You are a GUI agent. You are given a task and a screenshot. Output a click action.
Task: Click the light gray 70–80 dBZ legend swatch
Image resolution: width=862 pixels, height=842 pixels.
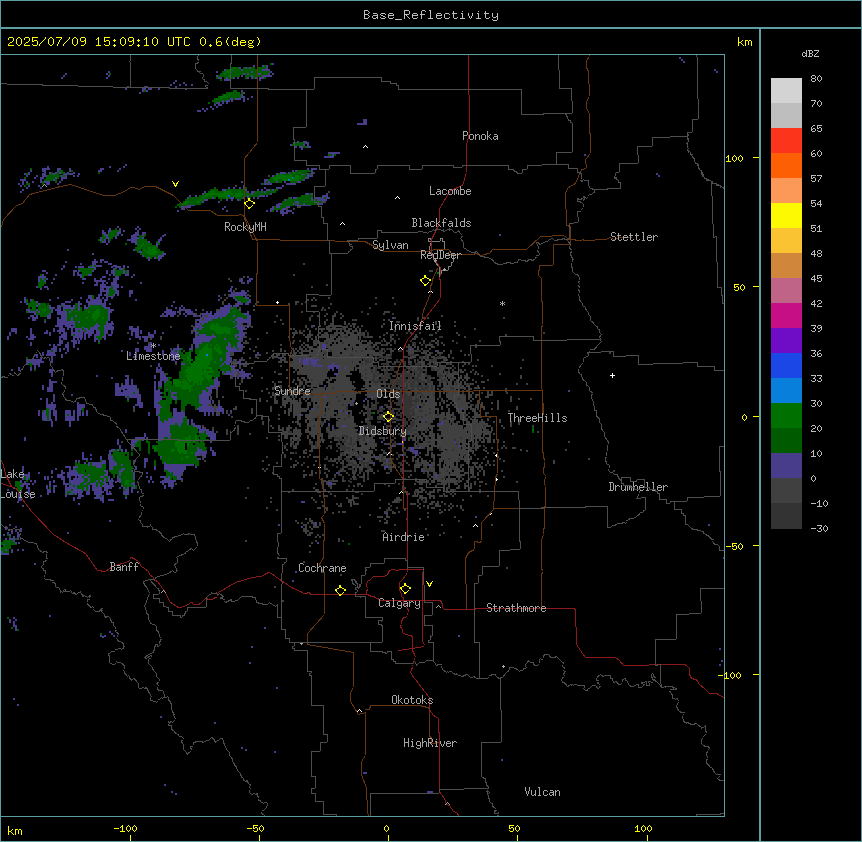pos(786,91)
